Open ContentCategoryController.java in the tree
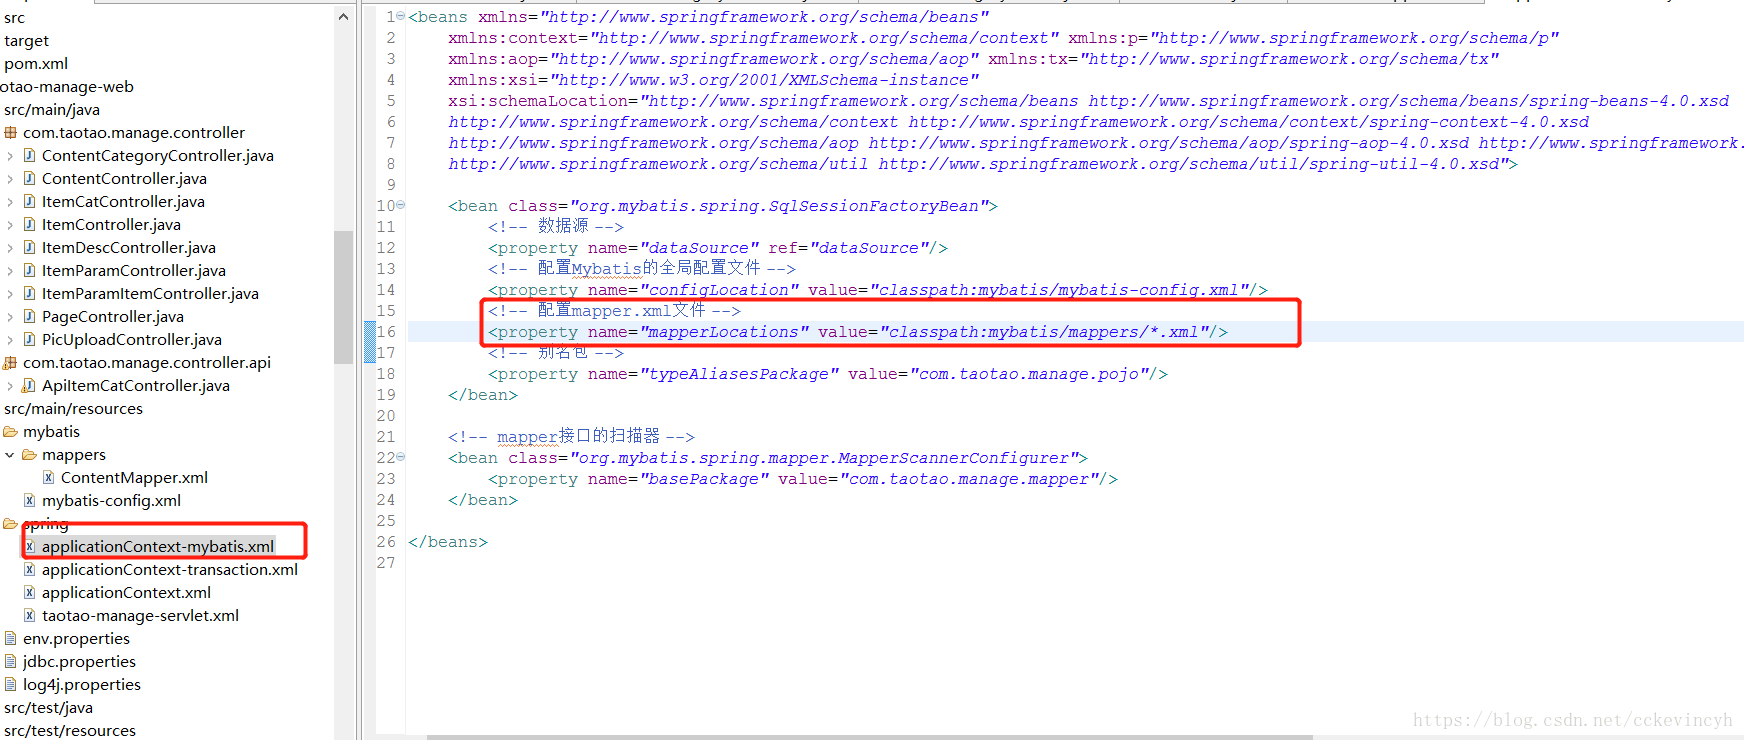Image resolution: width=1744 pixels, height=740 pixels. click(x=157, y=156)
